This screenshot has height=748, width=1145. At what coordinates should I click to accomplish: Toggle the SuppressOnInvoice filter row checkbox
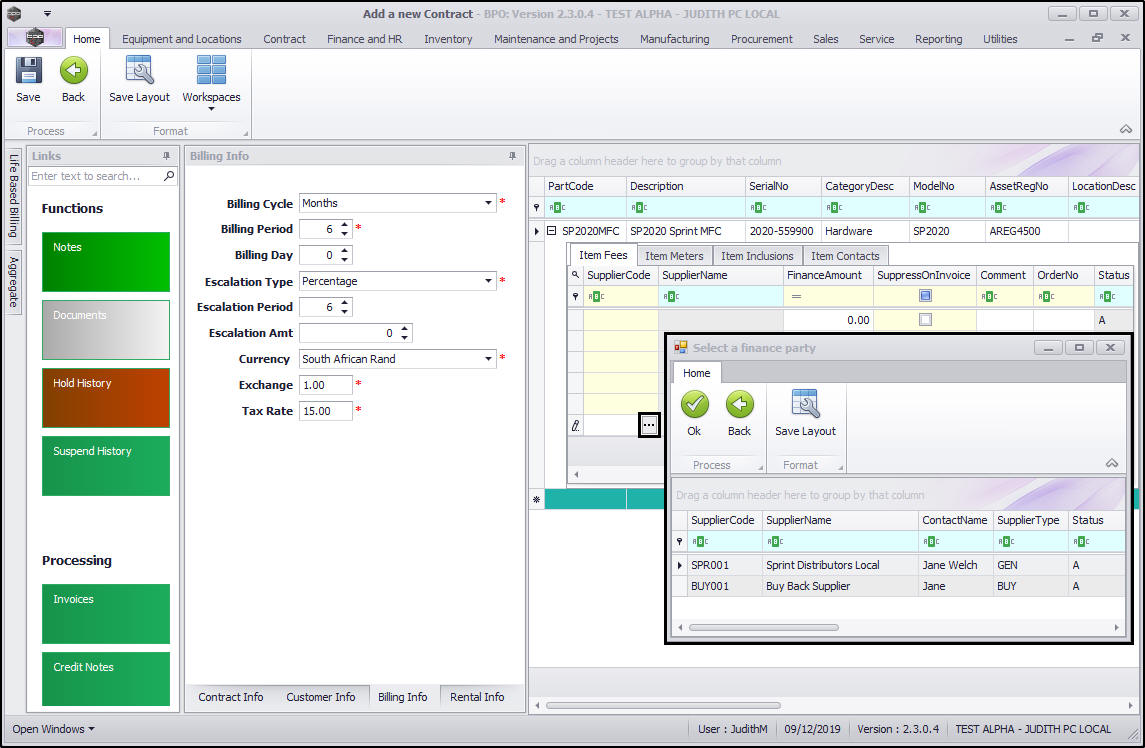(925, 296)
